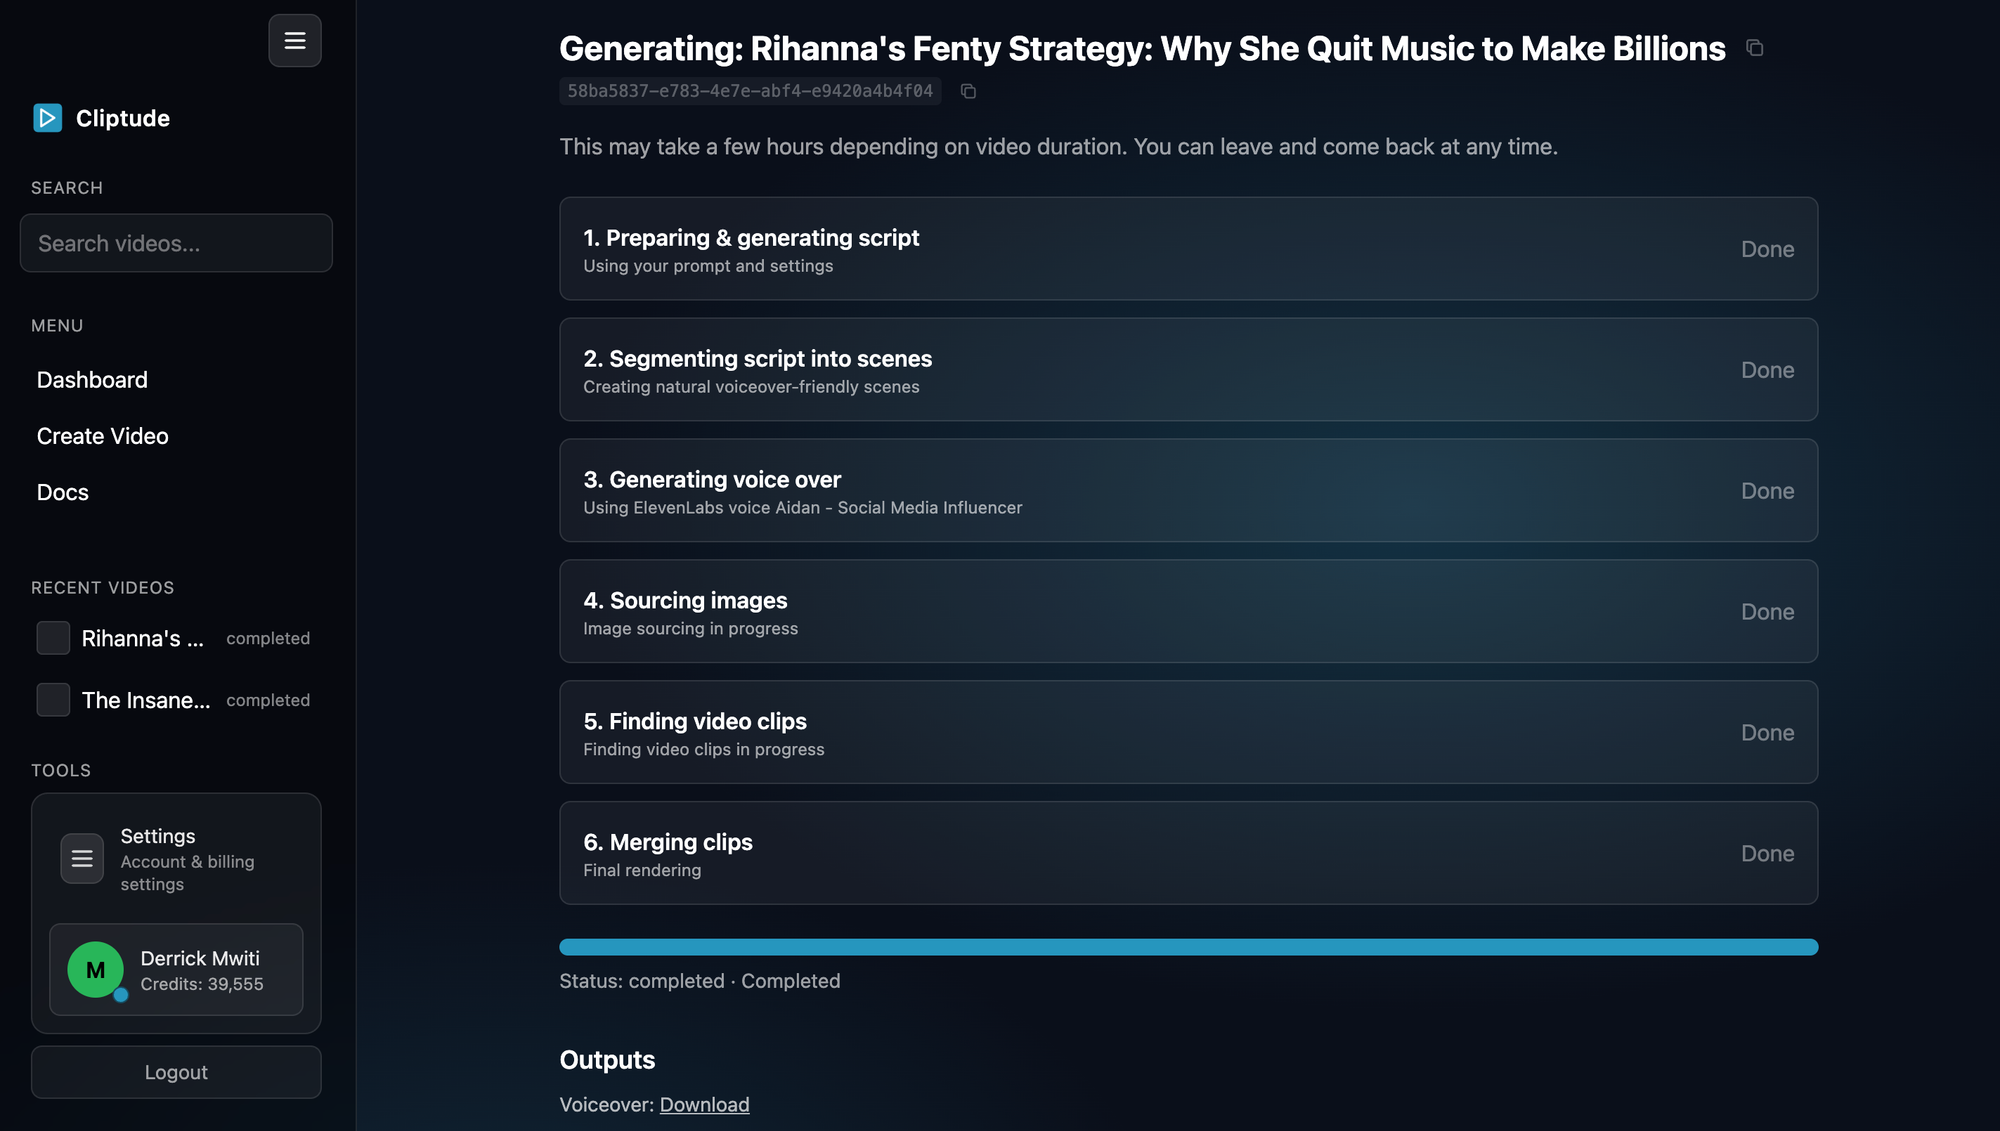Click the Logout button
The width and height of the screenshot is (2000, 1131).
pos(176,1072)
